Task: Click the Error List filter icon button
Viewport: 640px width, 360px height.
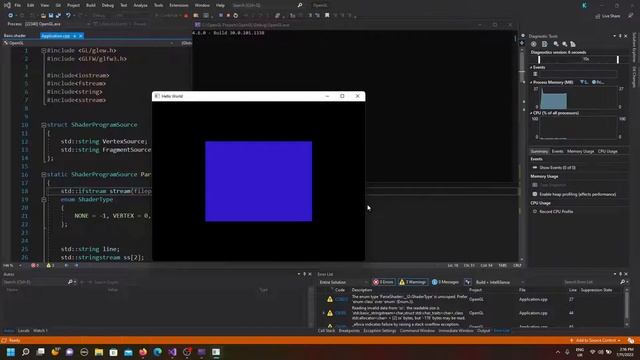Action: [x=468, y=282]
